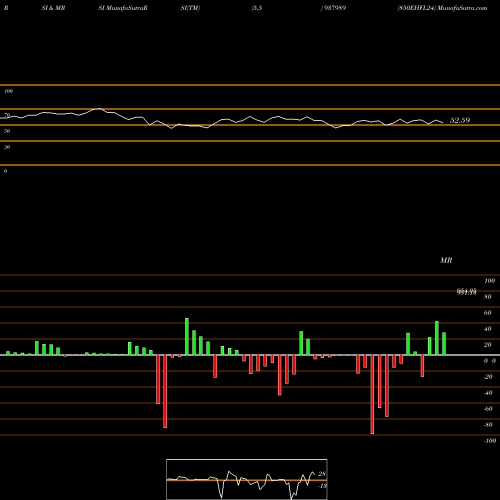
Task: Click the 937989 code in header
Action: 335,8
